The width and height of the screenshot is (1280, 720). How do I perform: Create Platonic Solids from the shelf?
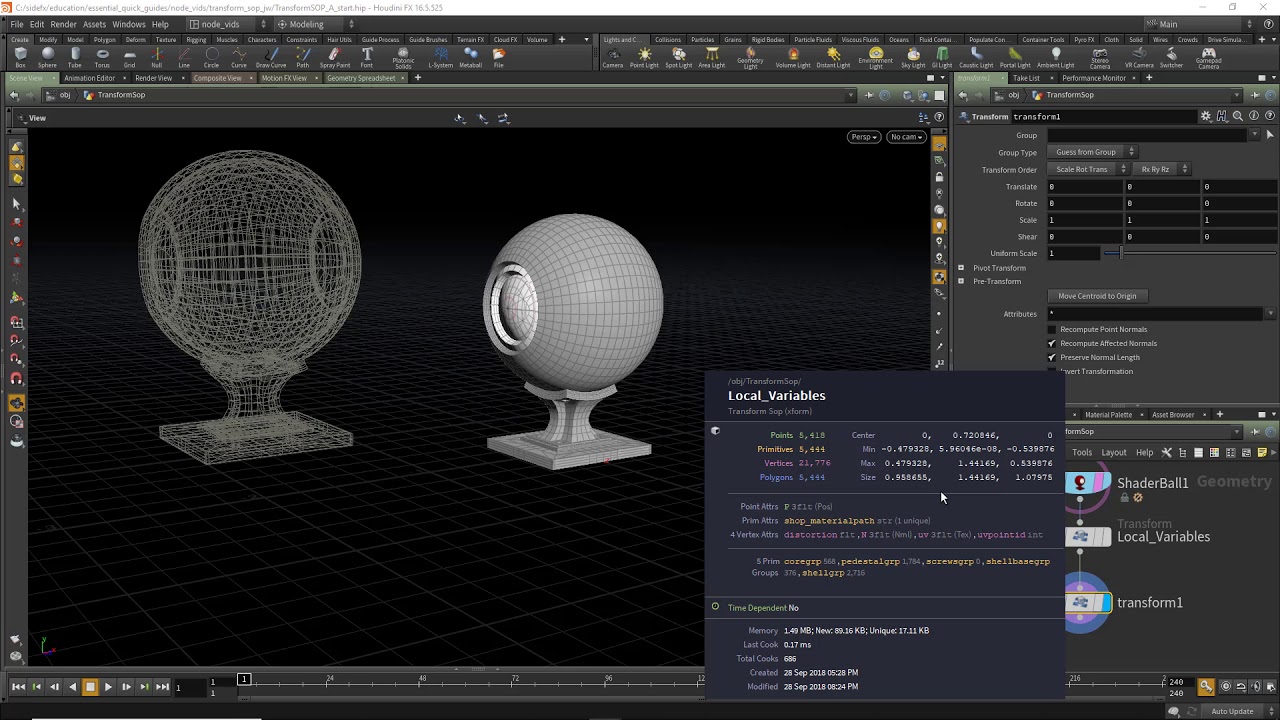(403, 60)
